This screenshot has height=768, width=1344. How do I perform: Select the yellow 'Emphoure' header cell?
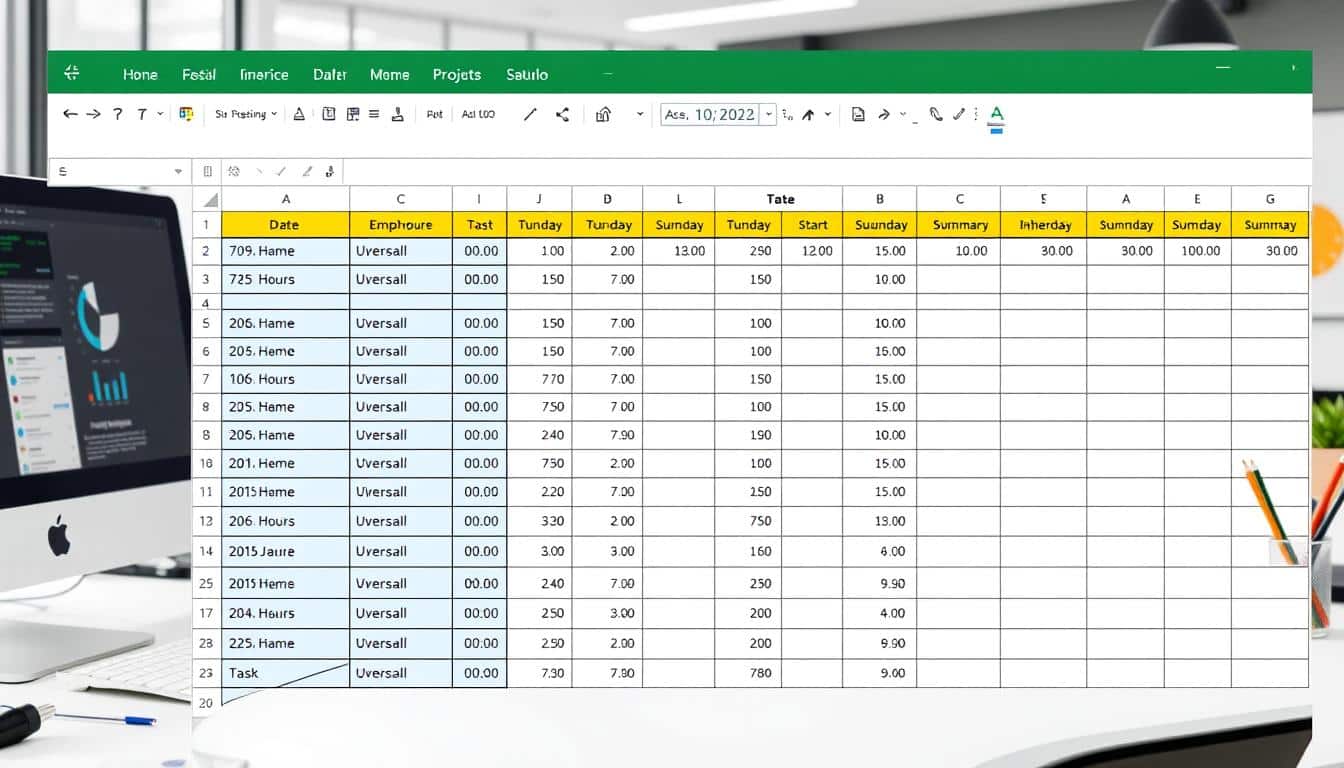pos(400,225)
